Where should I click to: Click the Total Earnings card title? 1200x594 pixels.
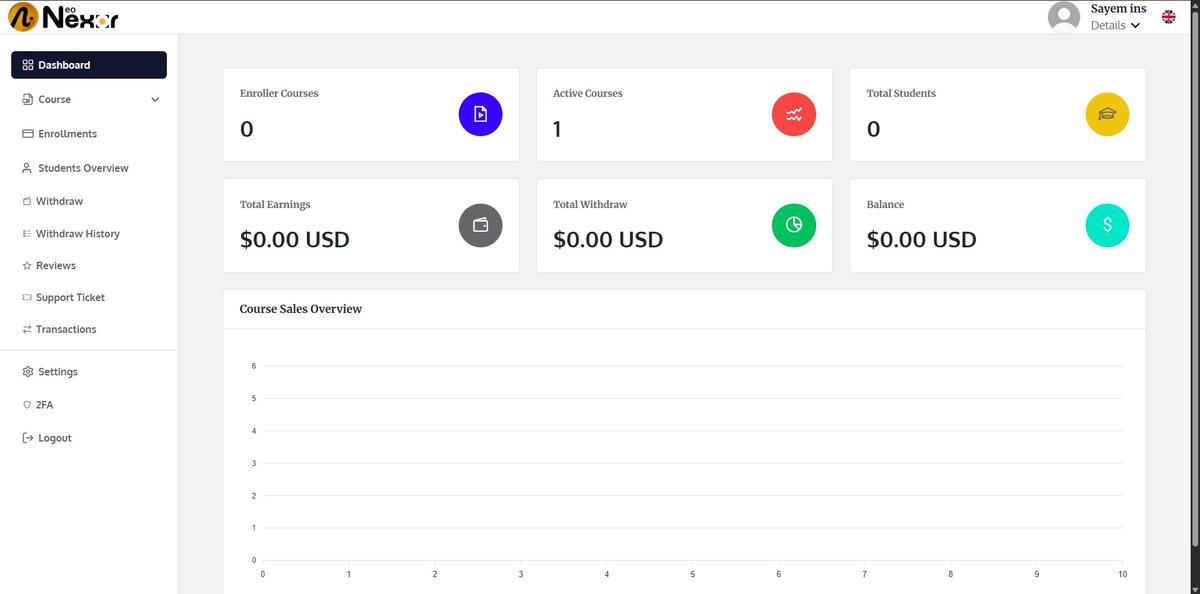[x=275, y=204]
